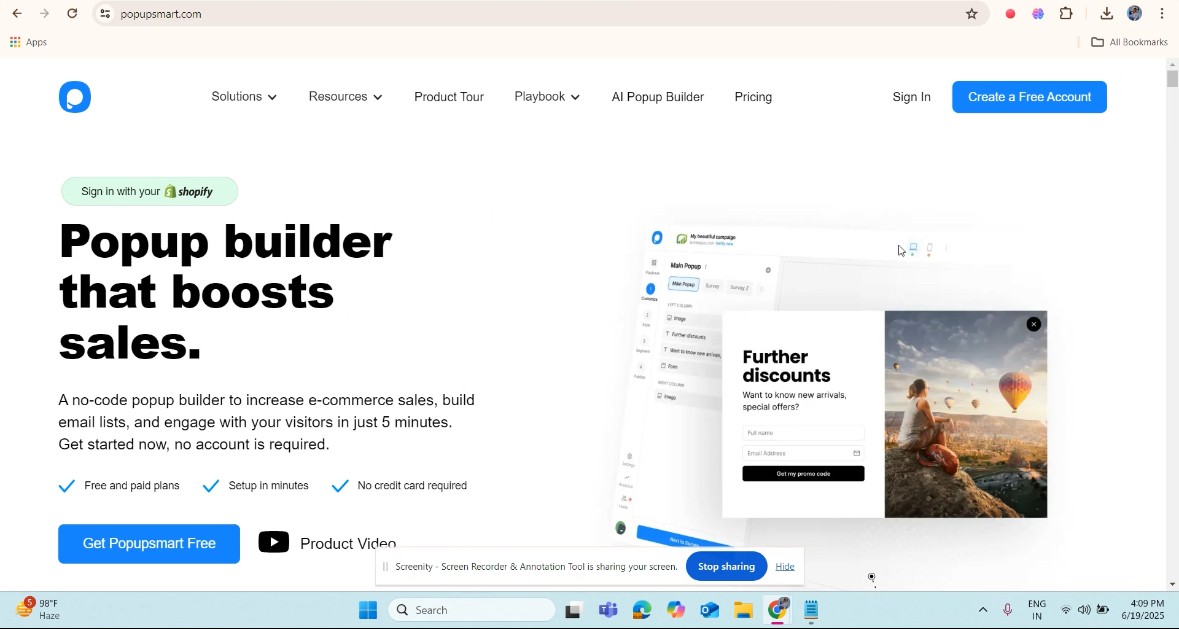
Task: Click Sign in with your Shopify
Action: (150, 192)
